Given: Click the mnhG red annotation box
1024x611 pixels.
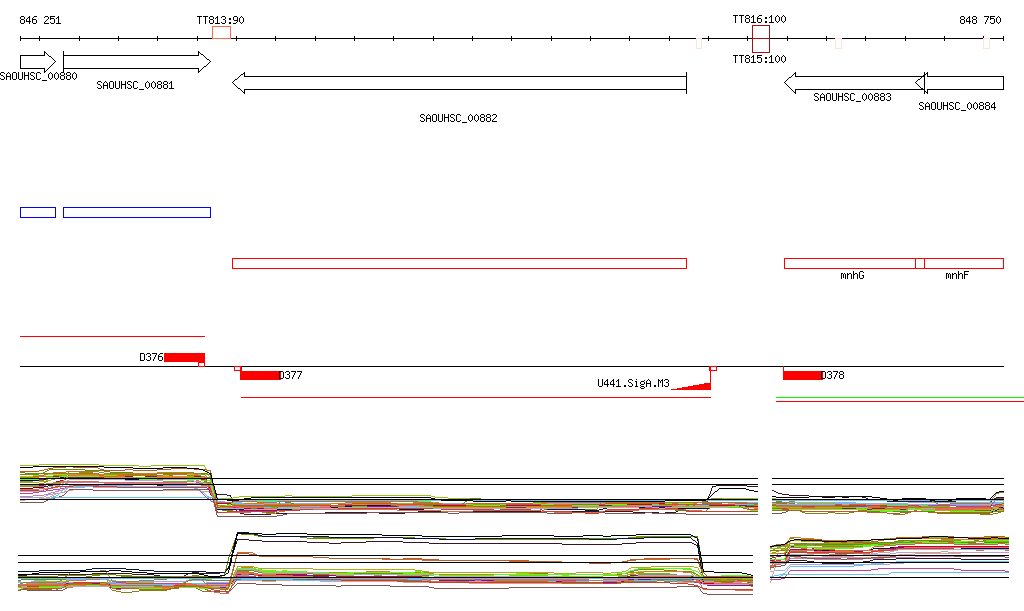Looking at the screenshot, I should coord(850,264).
